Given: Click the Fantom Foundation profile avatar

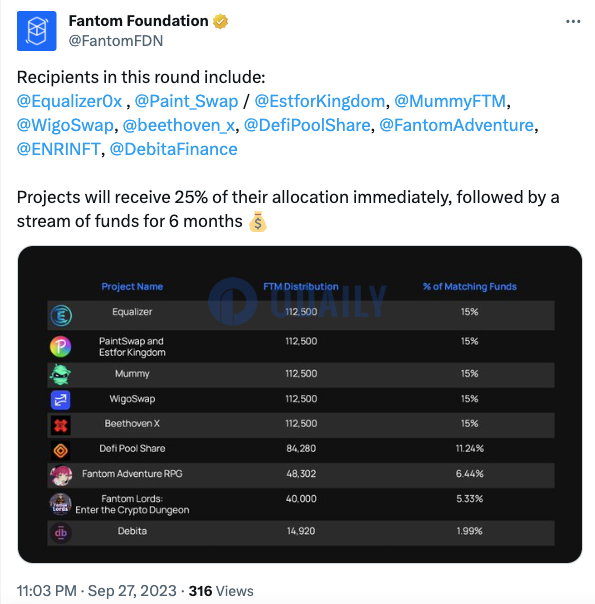Looking at the screenshot, I should coord(37,31).
